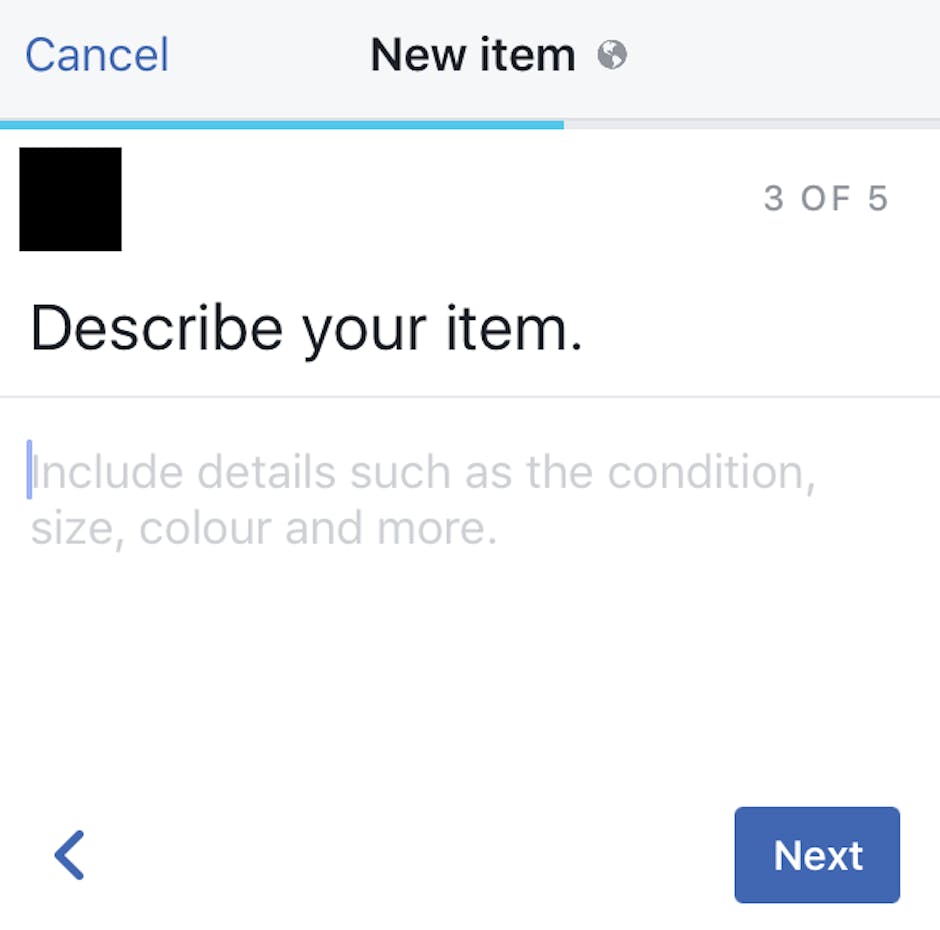Click the New item header title
Screen dimensions: 940x930
pyautogui.click(x=473, y=55)
